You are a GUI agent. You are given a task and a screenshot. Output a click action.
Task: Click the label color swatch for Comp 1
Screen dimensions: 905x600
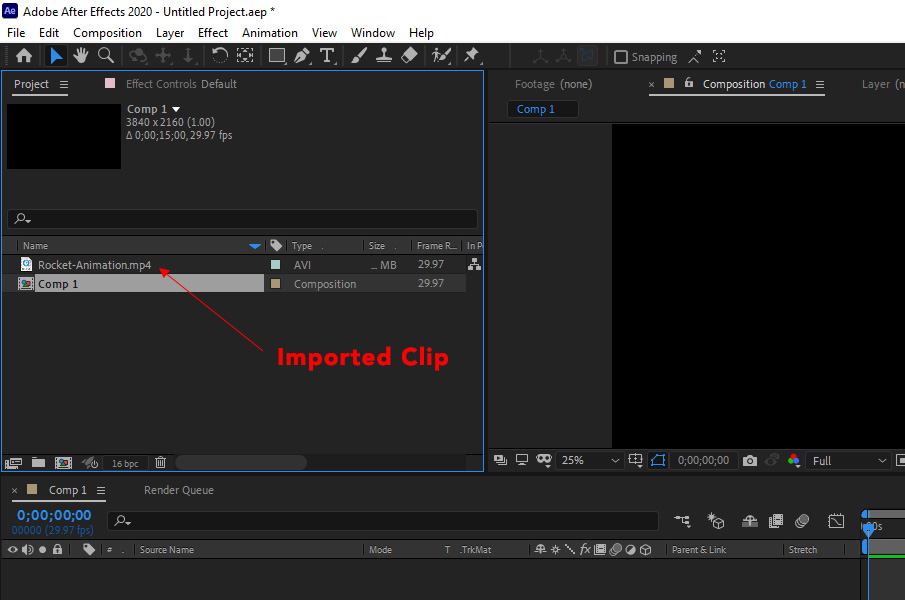tap(275, 284)
